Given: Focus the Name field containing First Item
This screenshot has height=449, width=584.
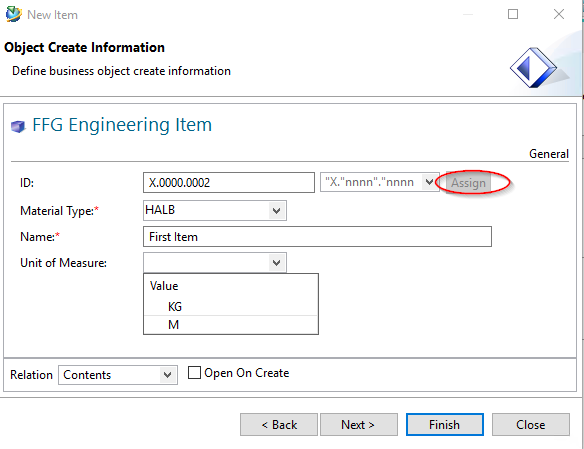Looking at the screenshot, I should pos(317,236).
